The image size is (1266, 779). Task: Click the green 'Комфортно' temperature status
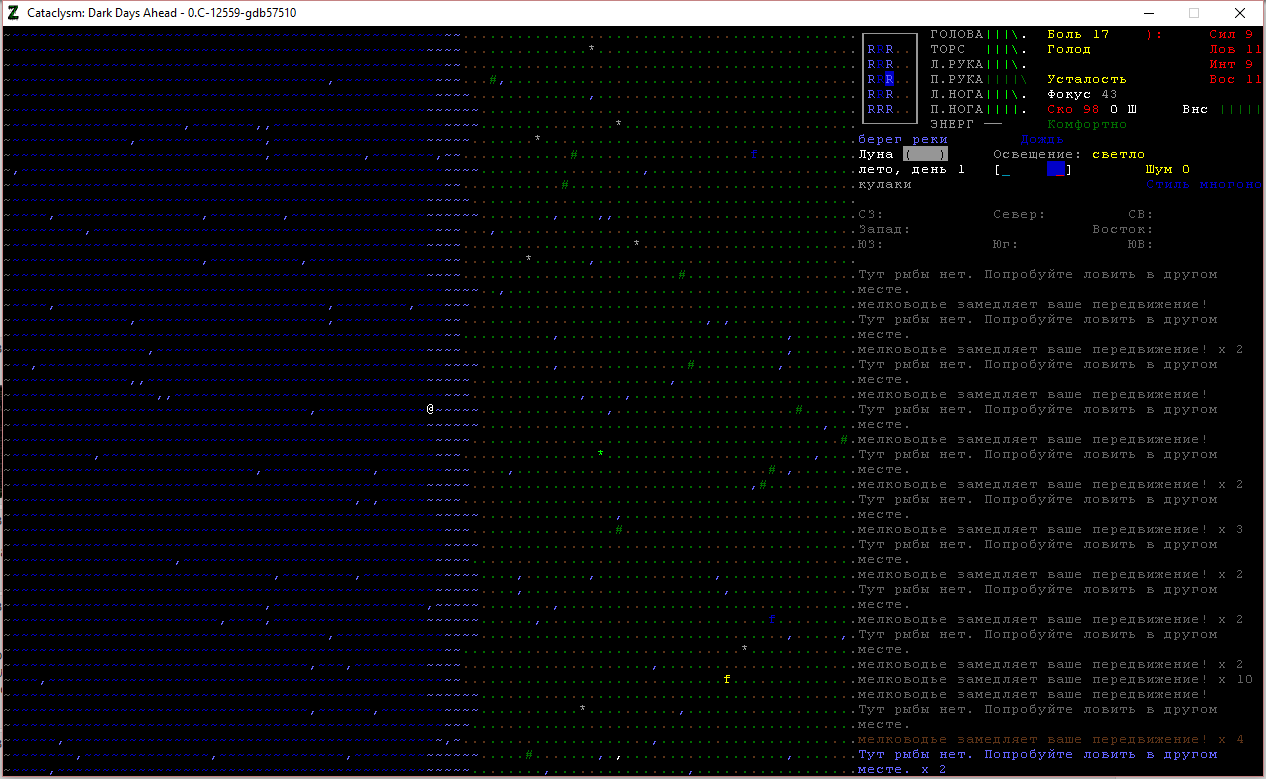tap(1087, 124)
